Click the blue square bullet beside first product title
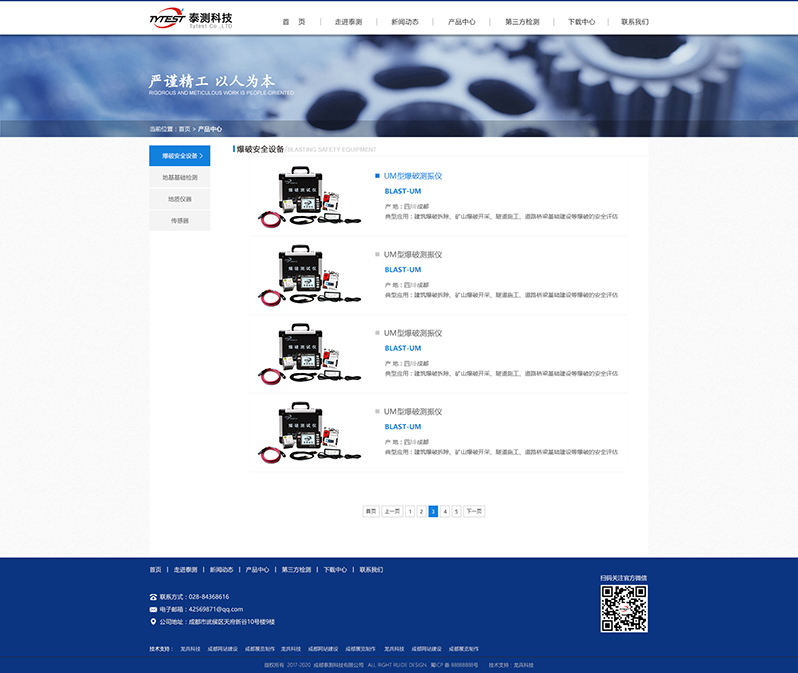 [377, 176]
